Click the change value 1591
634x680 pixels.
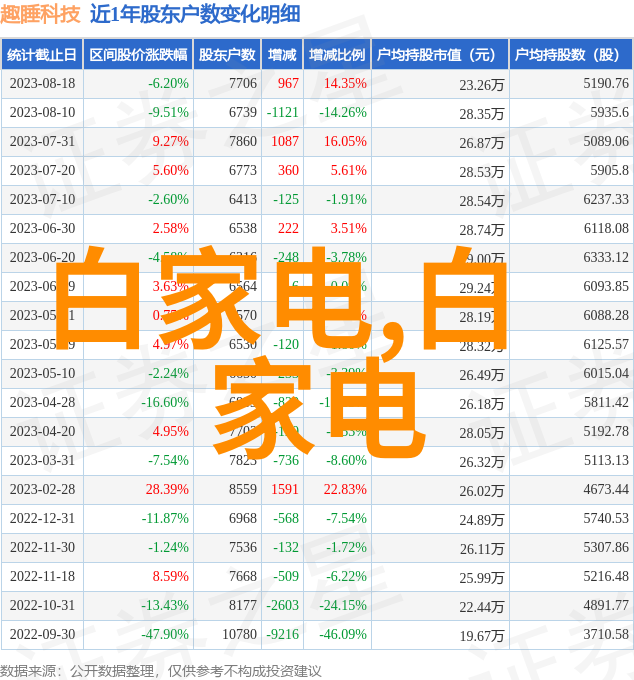(285, 489)
